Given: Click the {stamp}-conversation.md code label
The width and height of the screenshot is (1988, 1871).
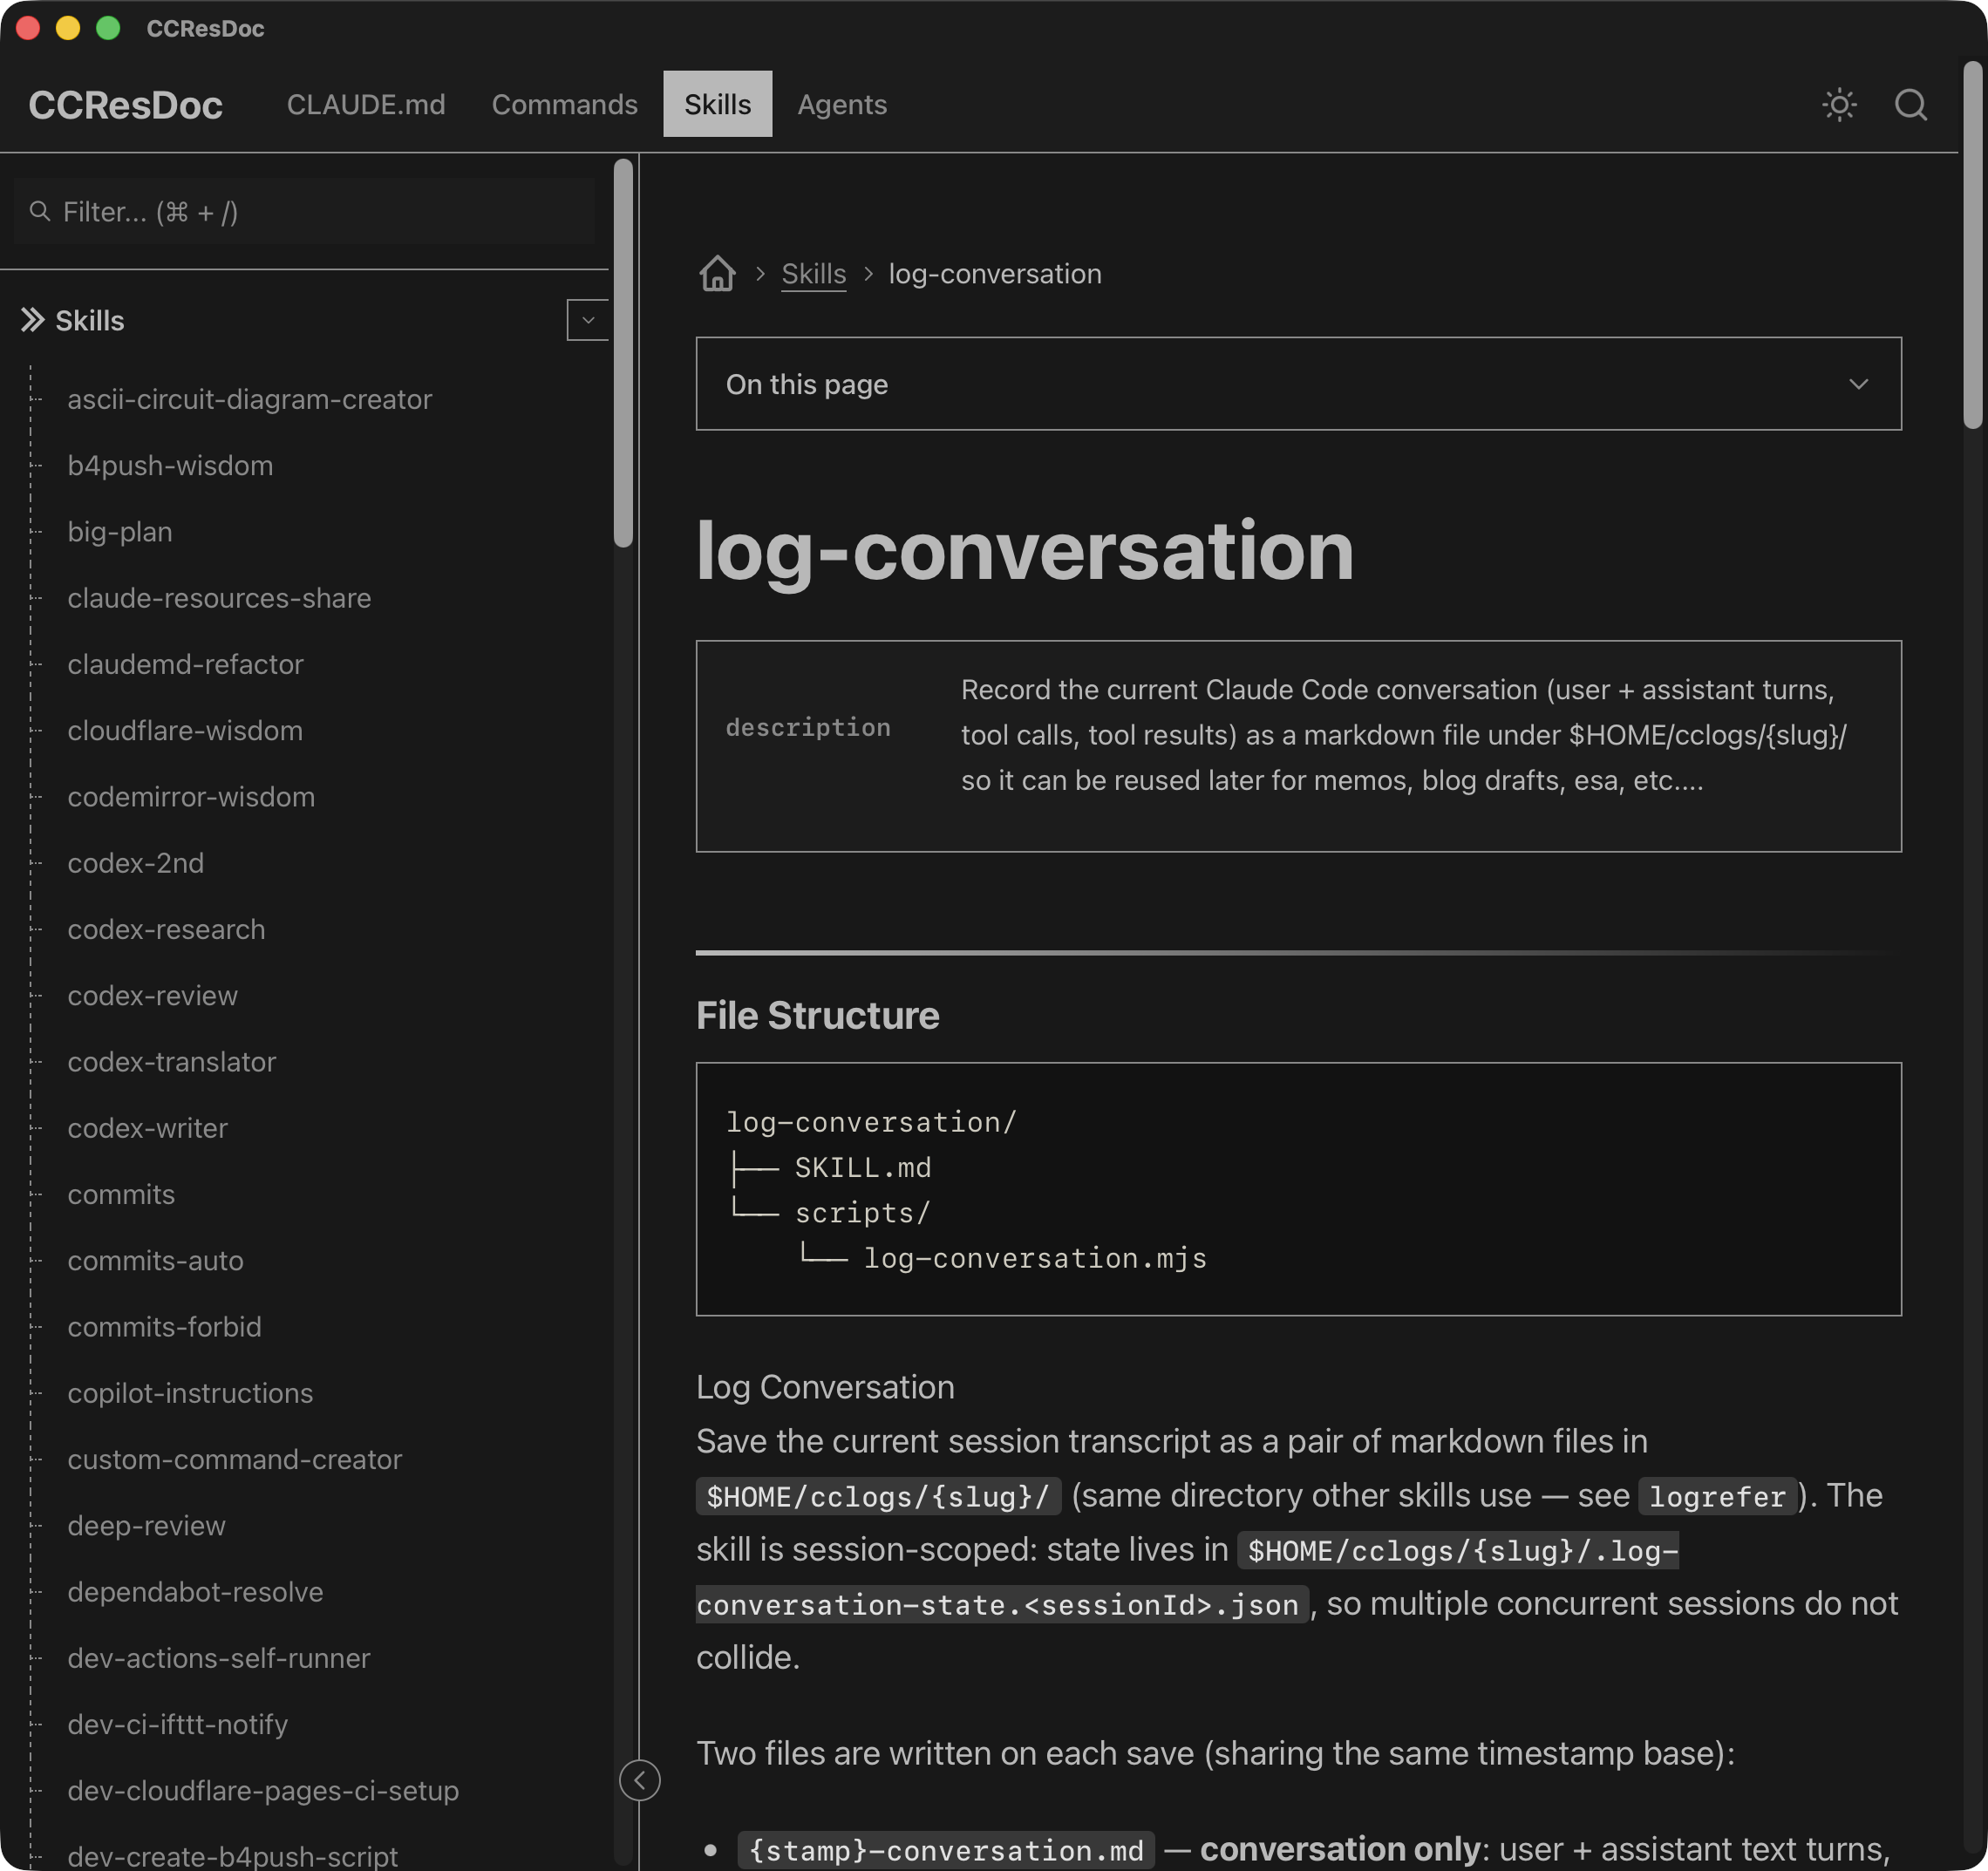Looking at the screenshot, I should point(946,1850).
